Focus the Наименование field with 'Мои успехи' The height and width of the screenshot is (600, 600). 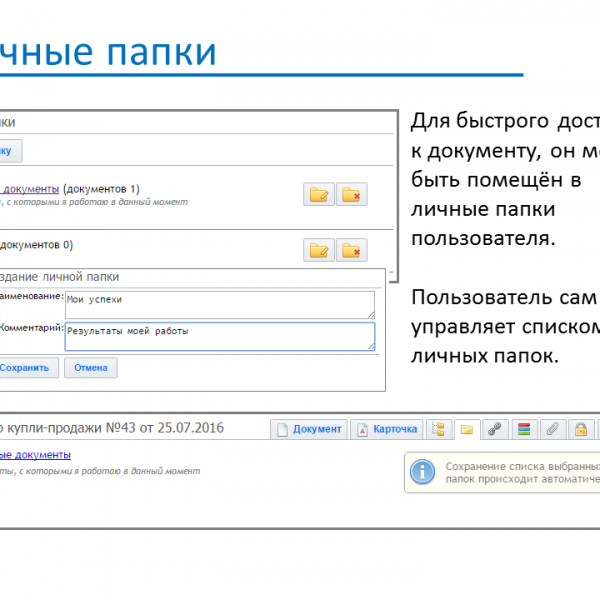click(x=219, y=304)
